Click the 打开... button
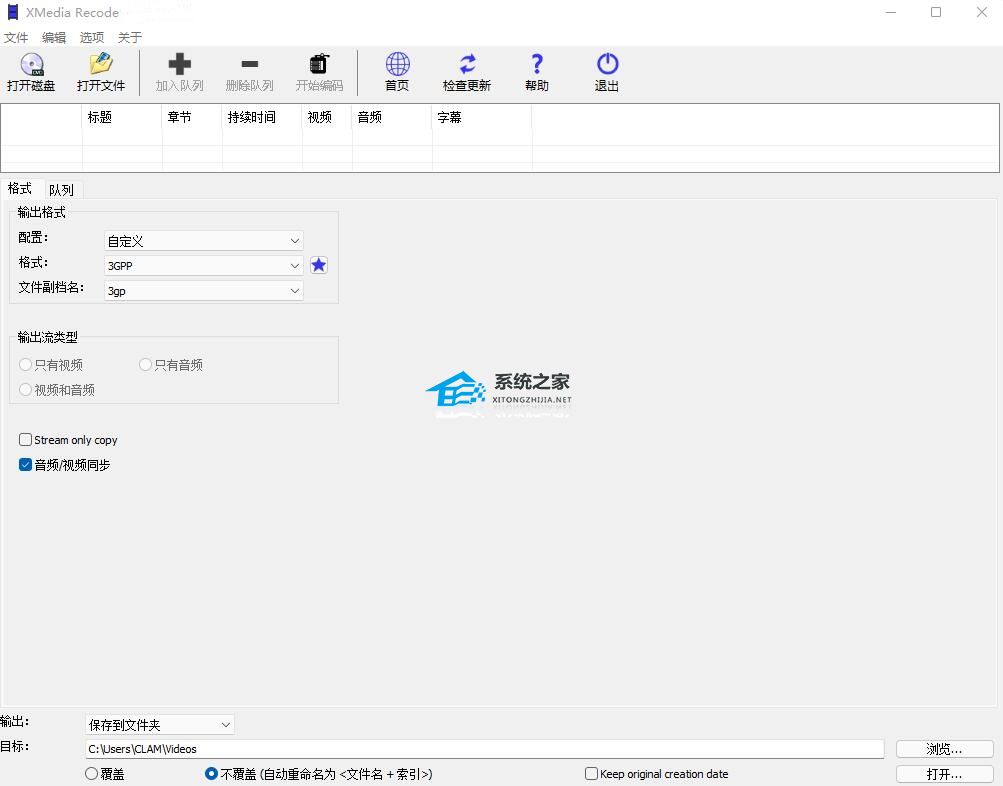 tap(944, 774)
